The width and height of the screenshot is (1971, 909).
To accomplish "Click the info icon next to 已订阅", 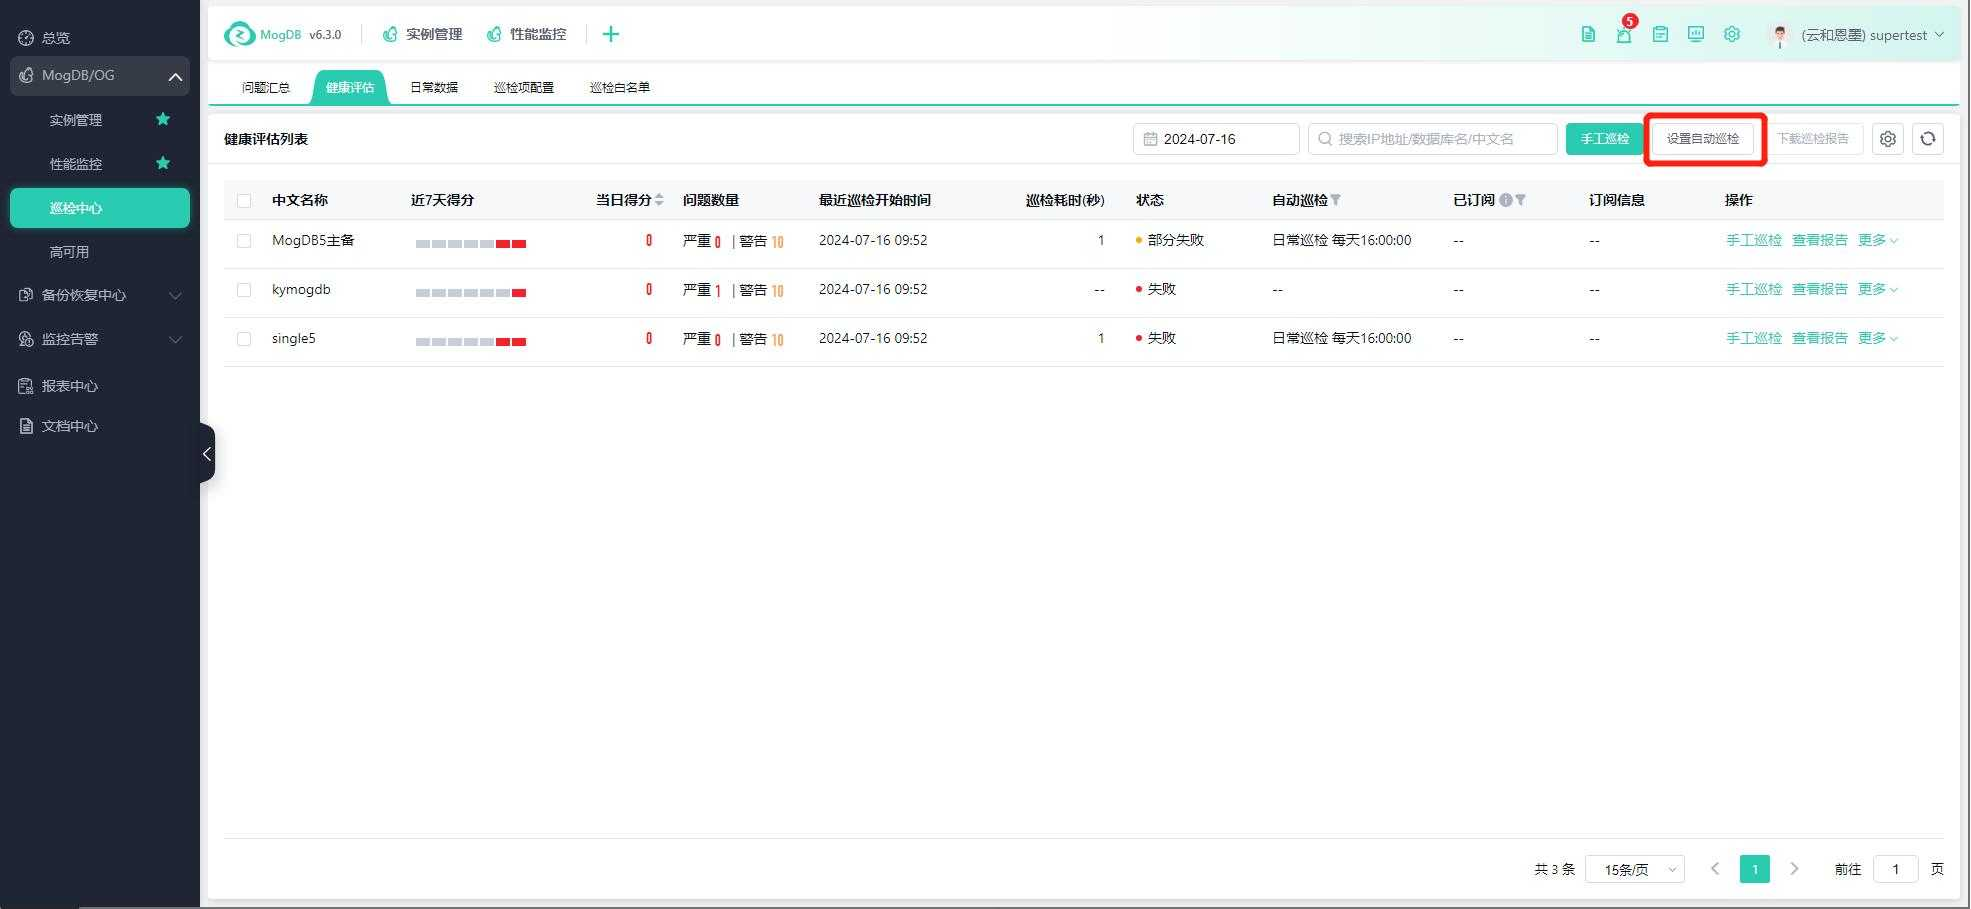I will click(x=1506, y=200).
